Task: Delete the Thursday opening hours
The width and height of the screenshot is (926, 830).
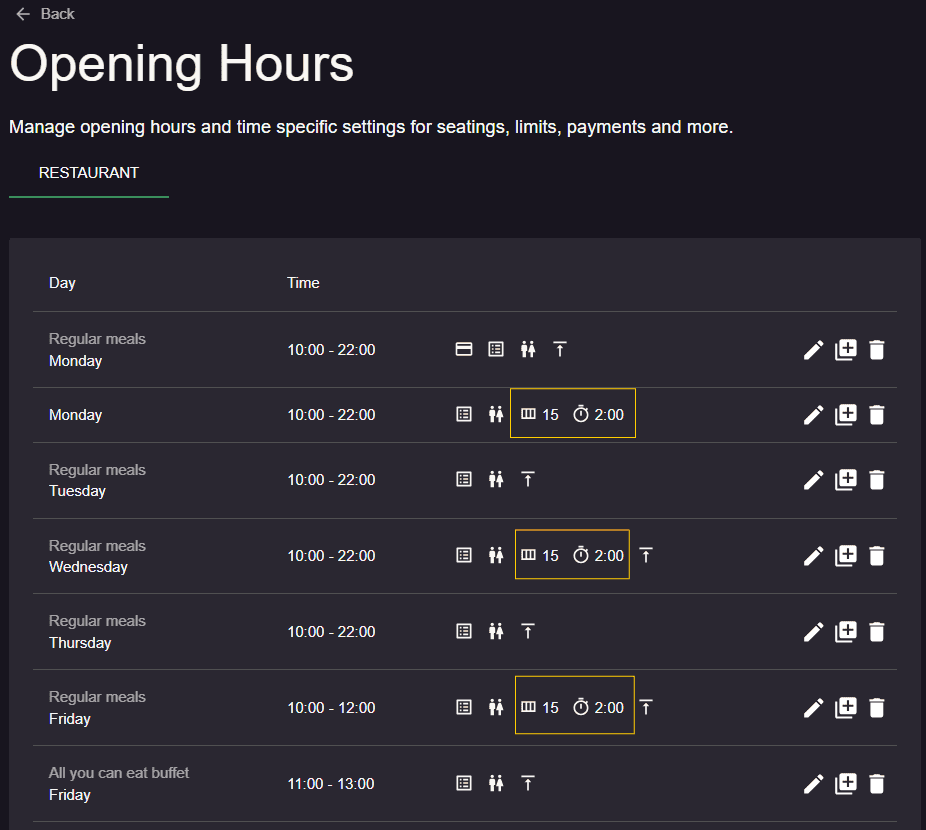Action: point(877,632)
